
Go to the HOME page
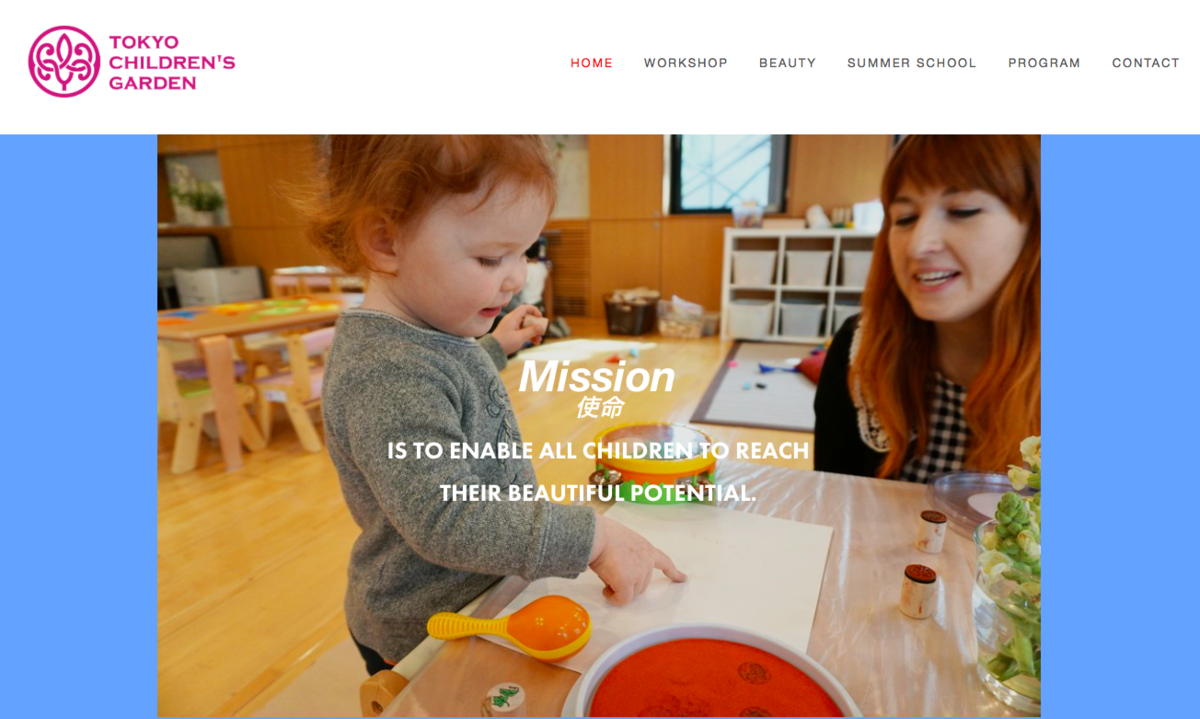[592, 63]
